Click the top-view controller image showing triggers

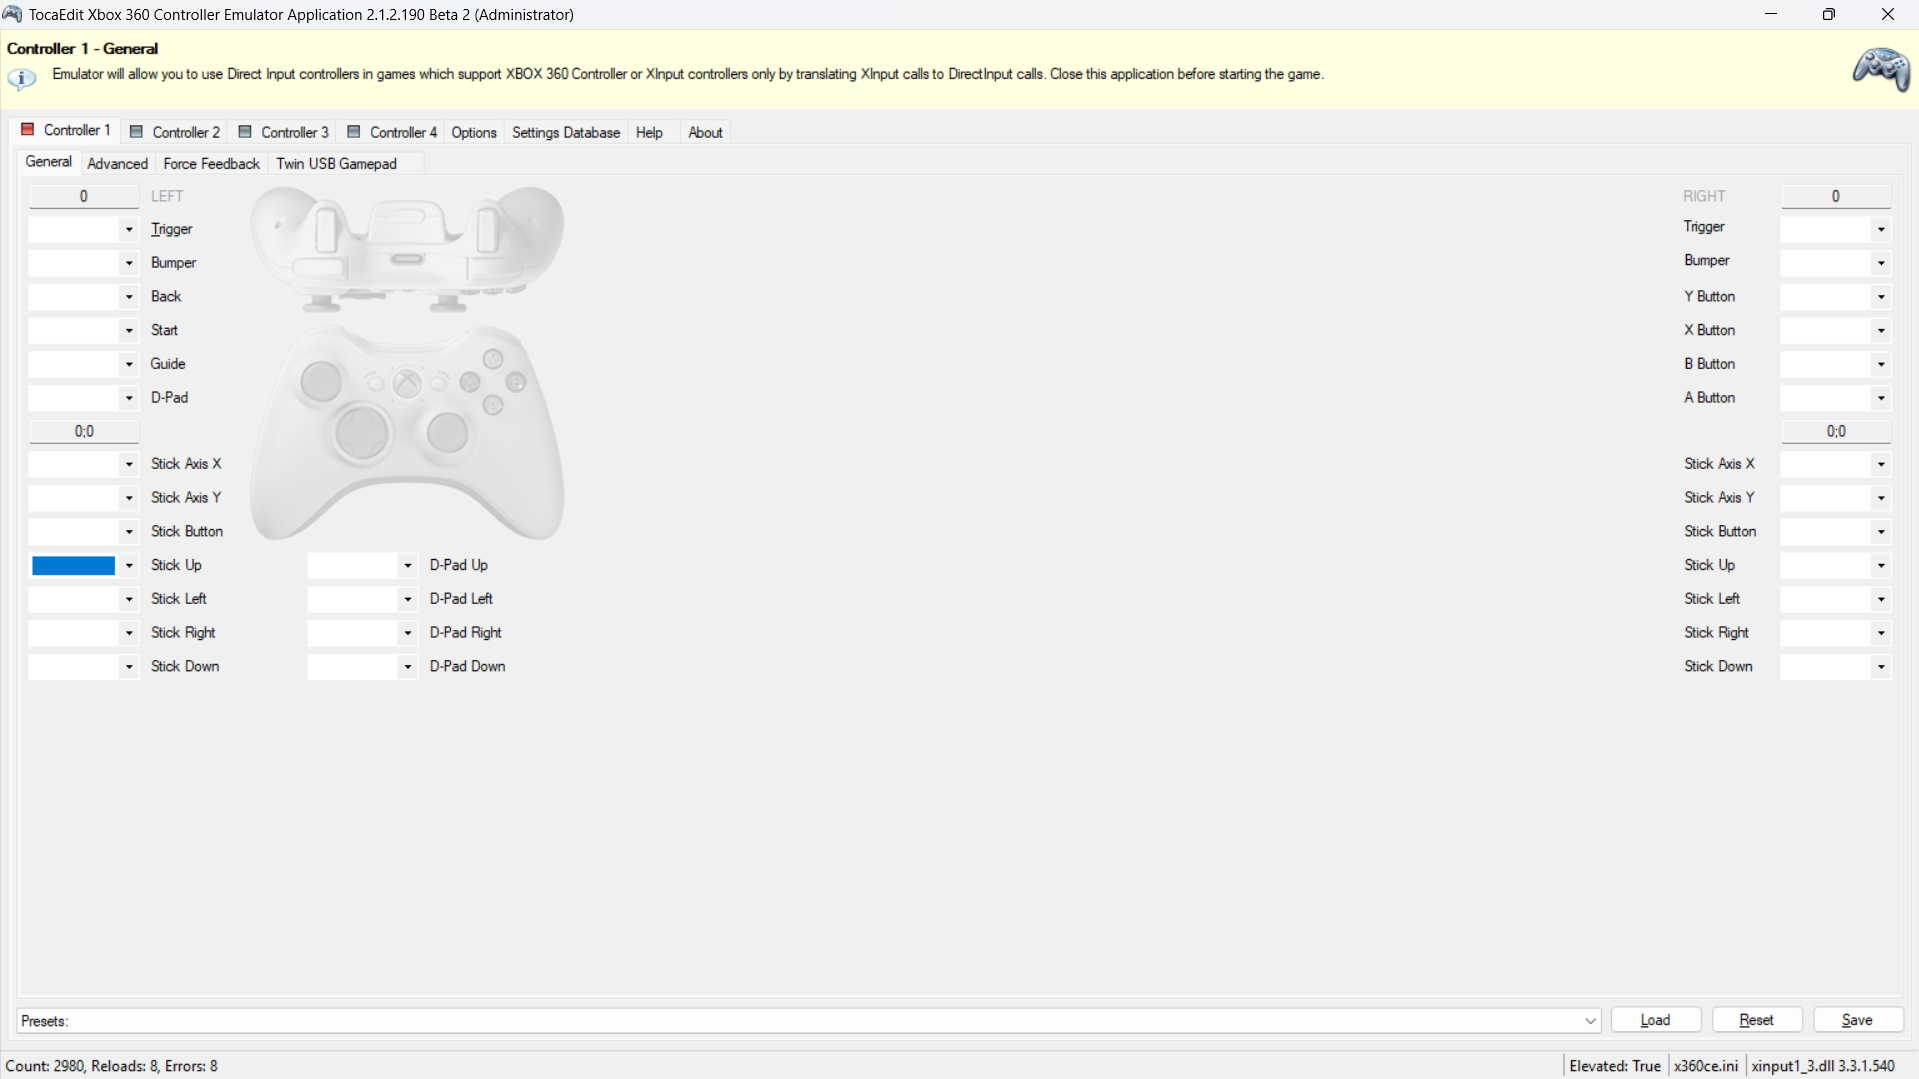(406, 248)
